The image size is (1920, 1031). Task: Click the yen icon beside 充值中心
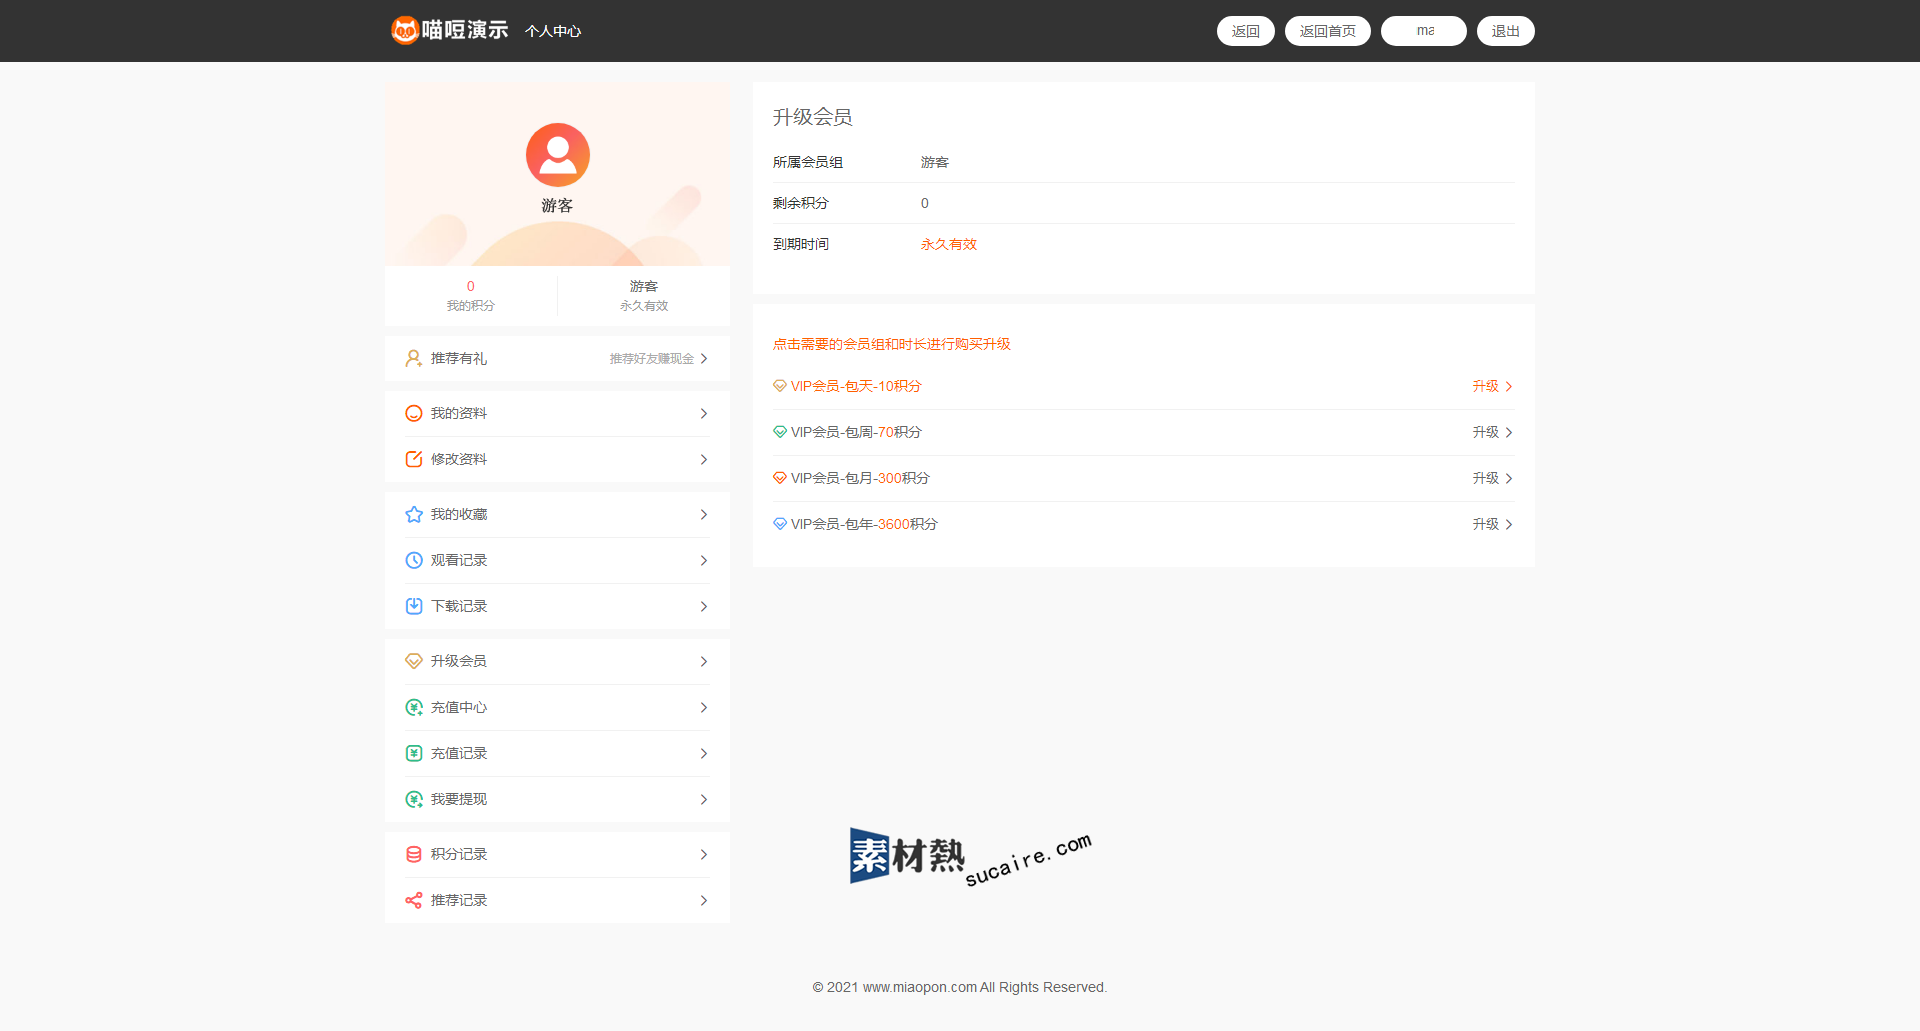[x=414, y=707]
